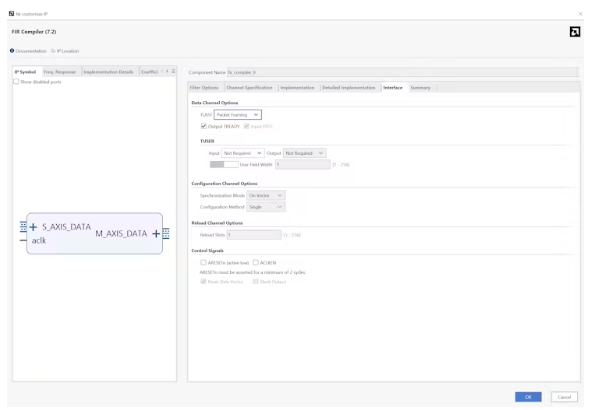Screen dimensions: 591x410
Task: Click the Re-customize IP title bar icon
Action: point(11,14)
